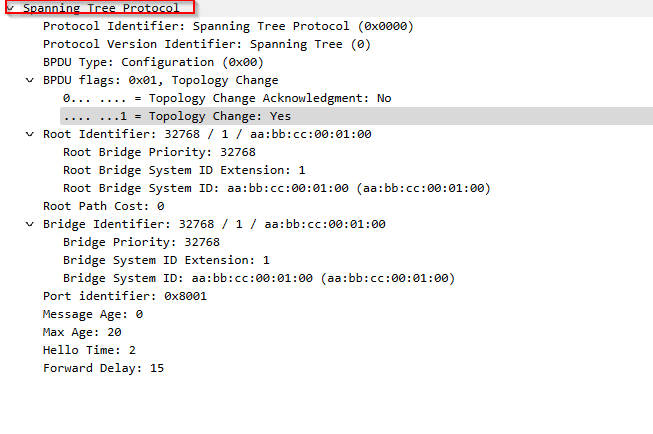Select the Max Age: 20 line
This screenshot has height=434, width=653.
click(x=82, y=332)
